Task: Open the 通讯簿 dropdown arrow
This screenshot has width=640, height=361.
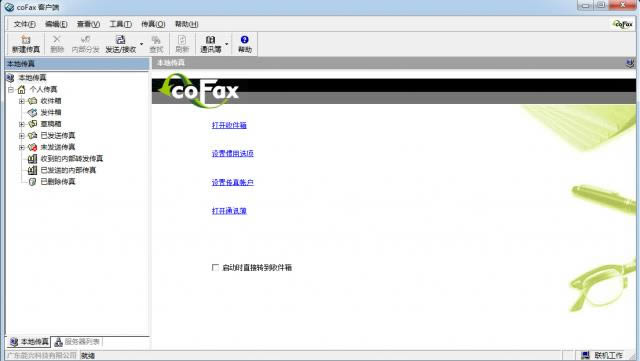Action: pos(227,44)
